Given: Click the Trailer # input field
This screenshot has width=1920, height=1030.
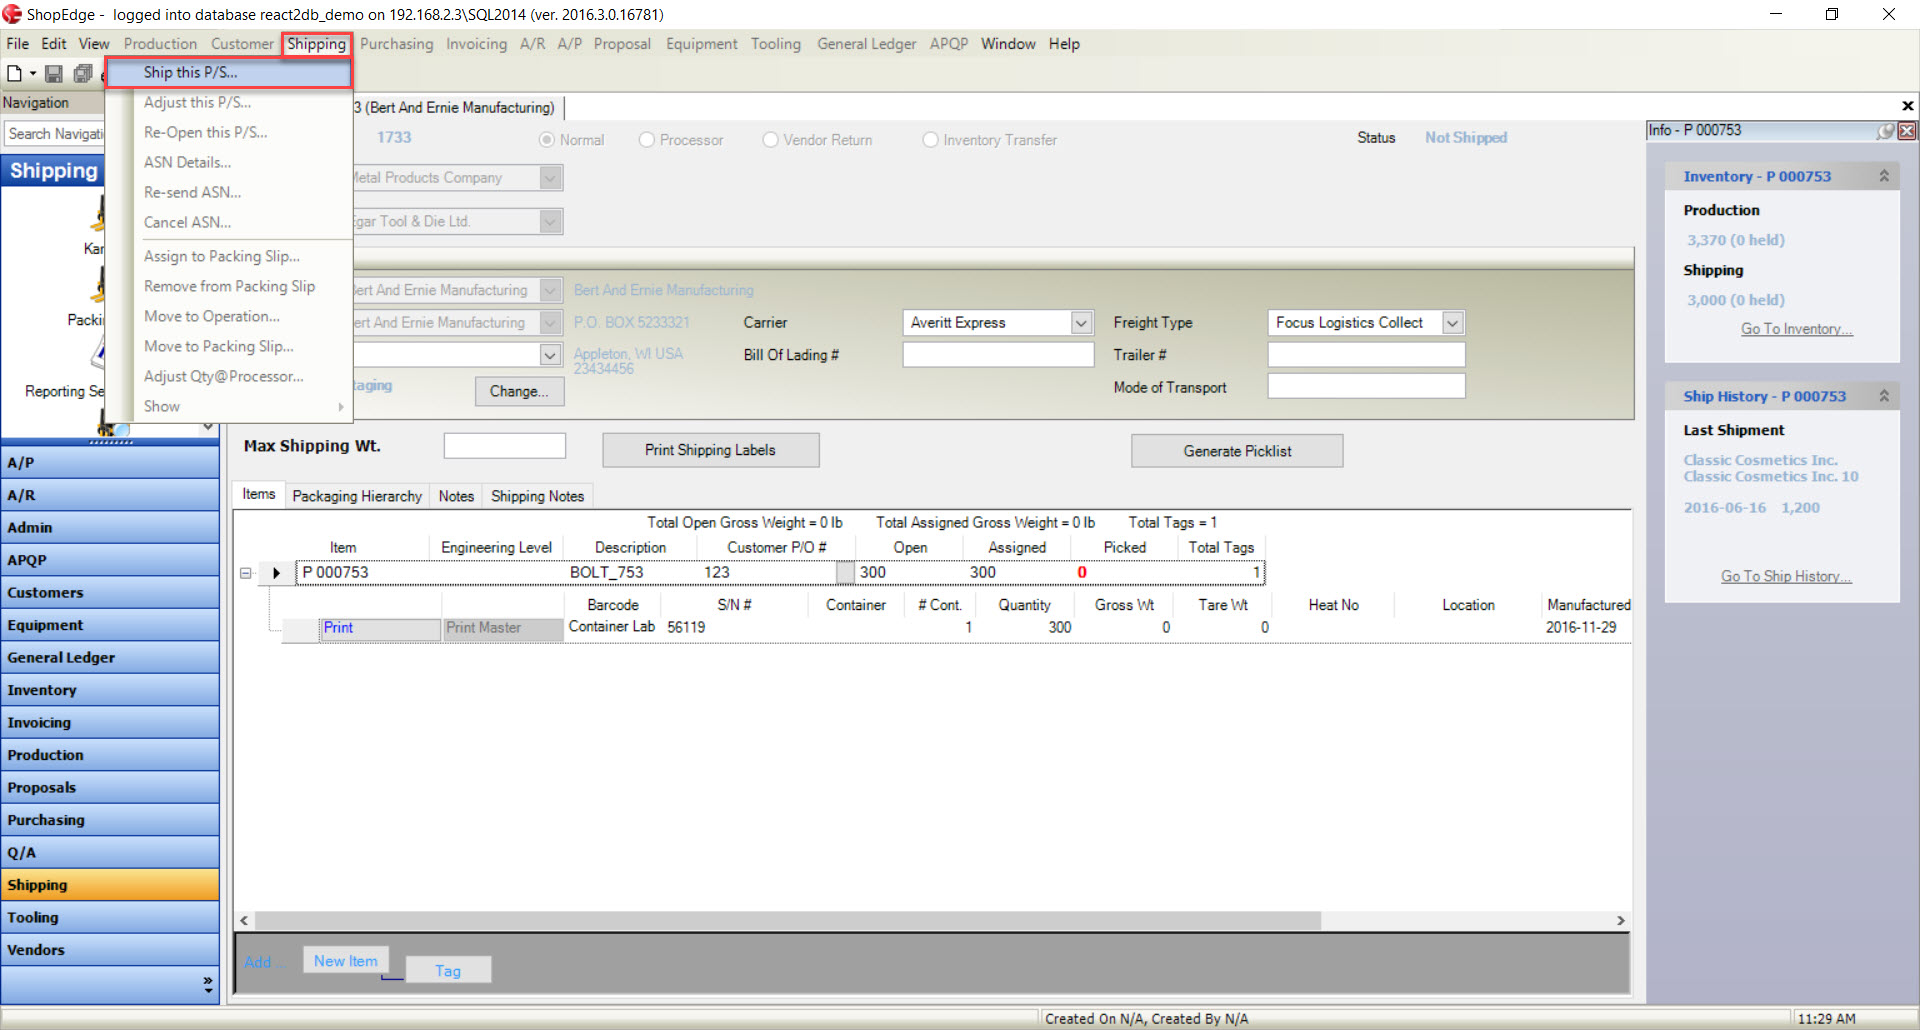Looking at the screenshot, I should click(x=1366, y=355).
